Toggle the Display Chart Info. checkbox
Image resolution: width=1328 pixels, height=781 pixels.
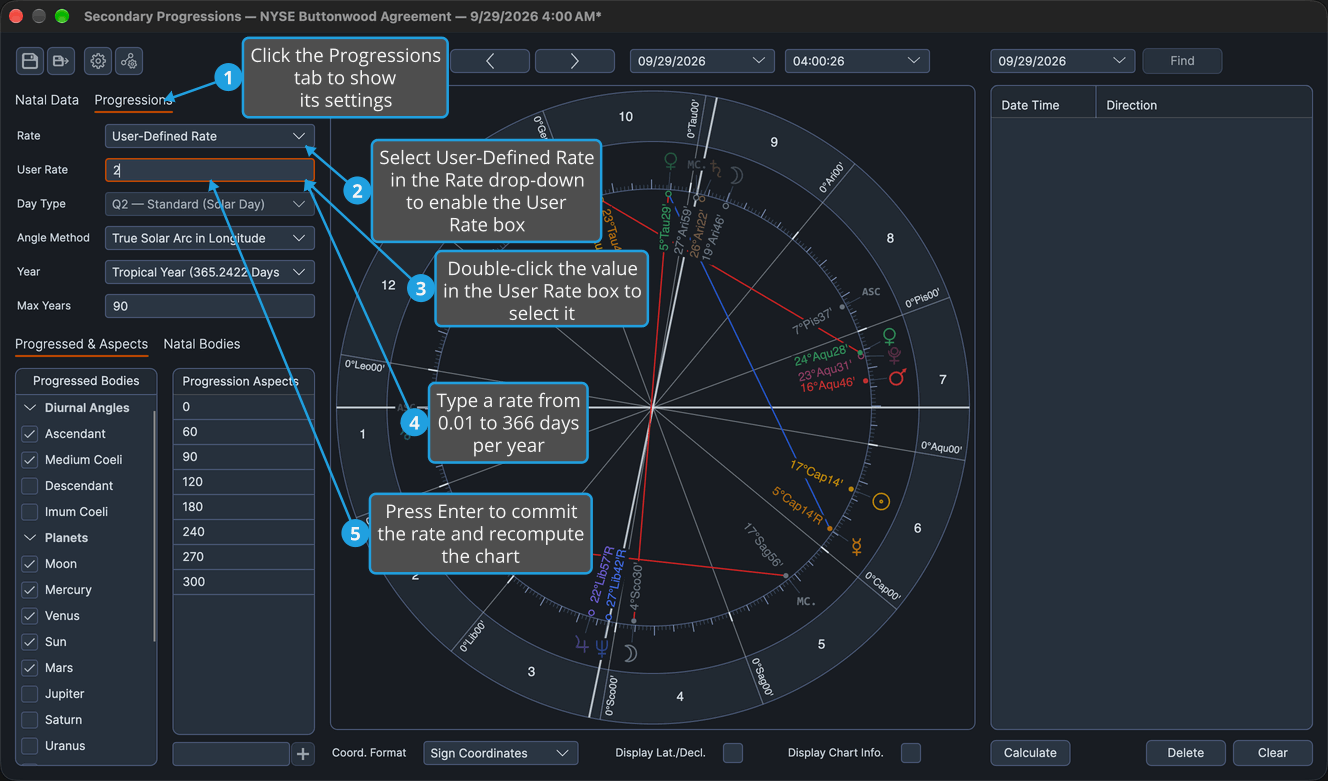coord(911,753)
